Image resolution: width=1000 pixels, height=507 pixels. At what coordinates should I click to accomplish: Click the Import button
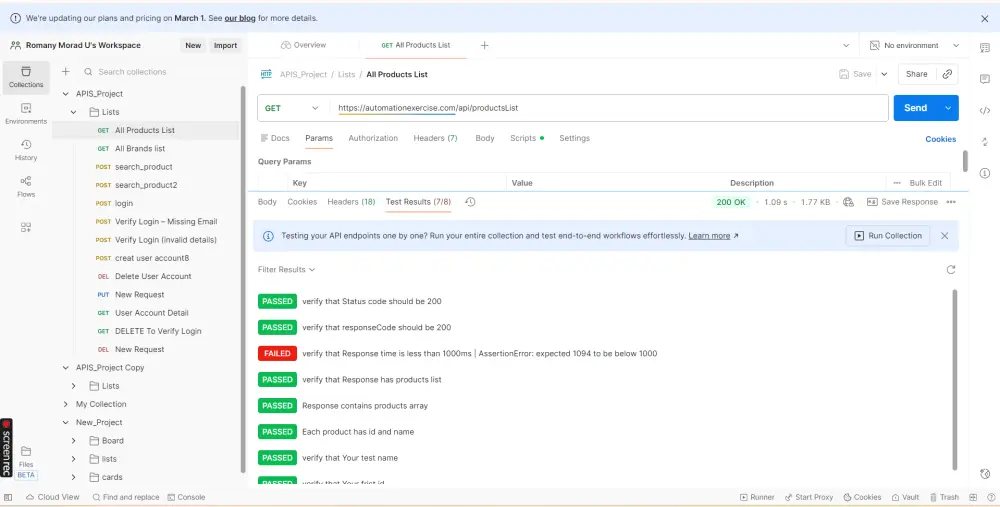[x=225, y=46]
